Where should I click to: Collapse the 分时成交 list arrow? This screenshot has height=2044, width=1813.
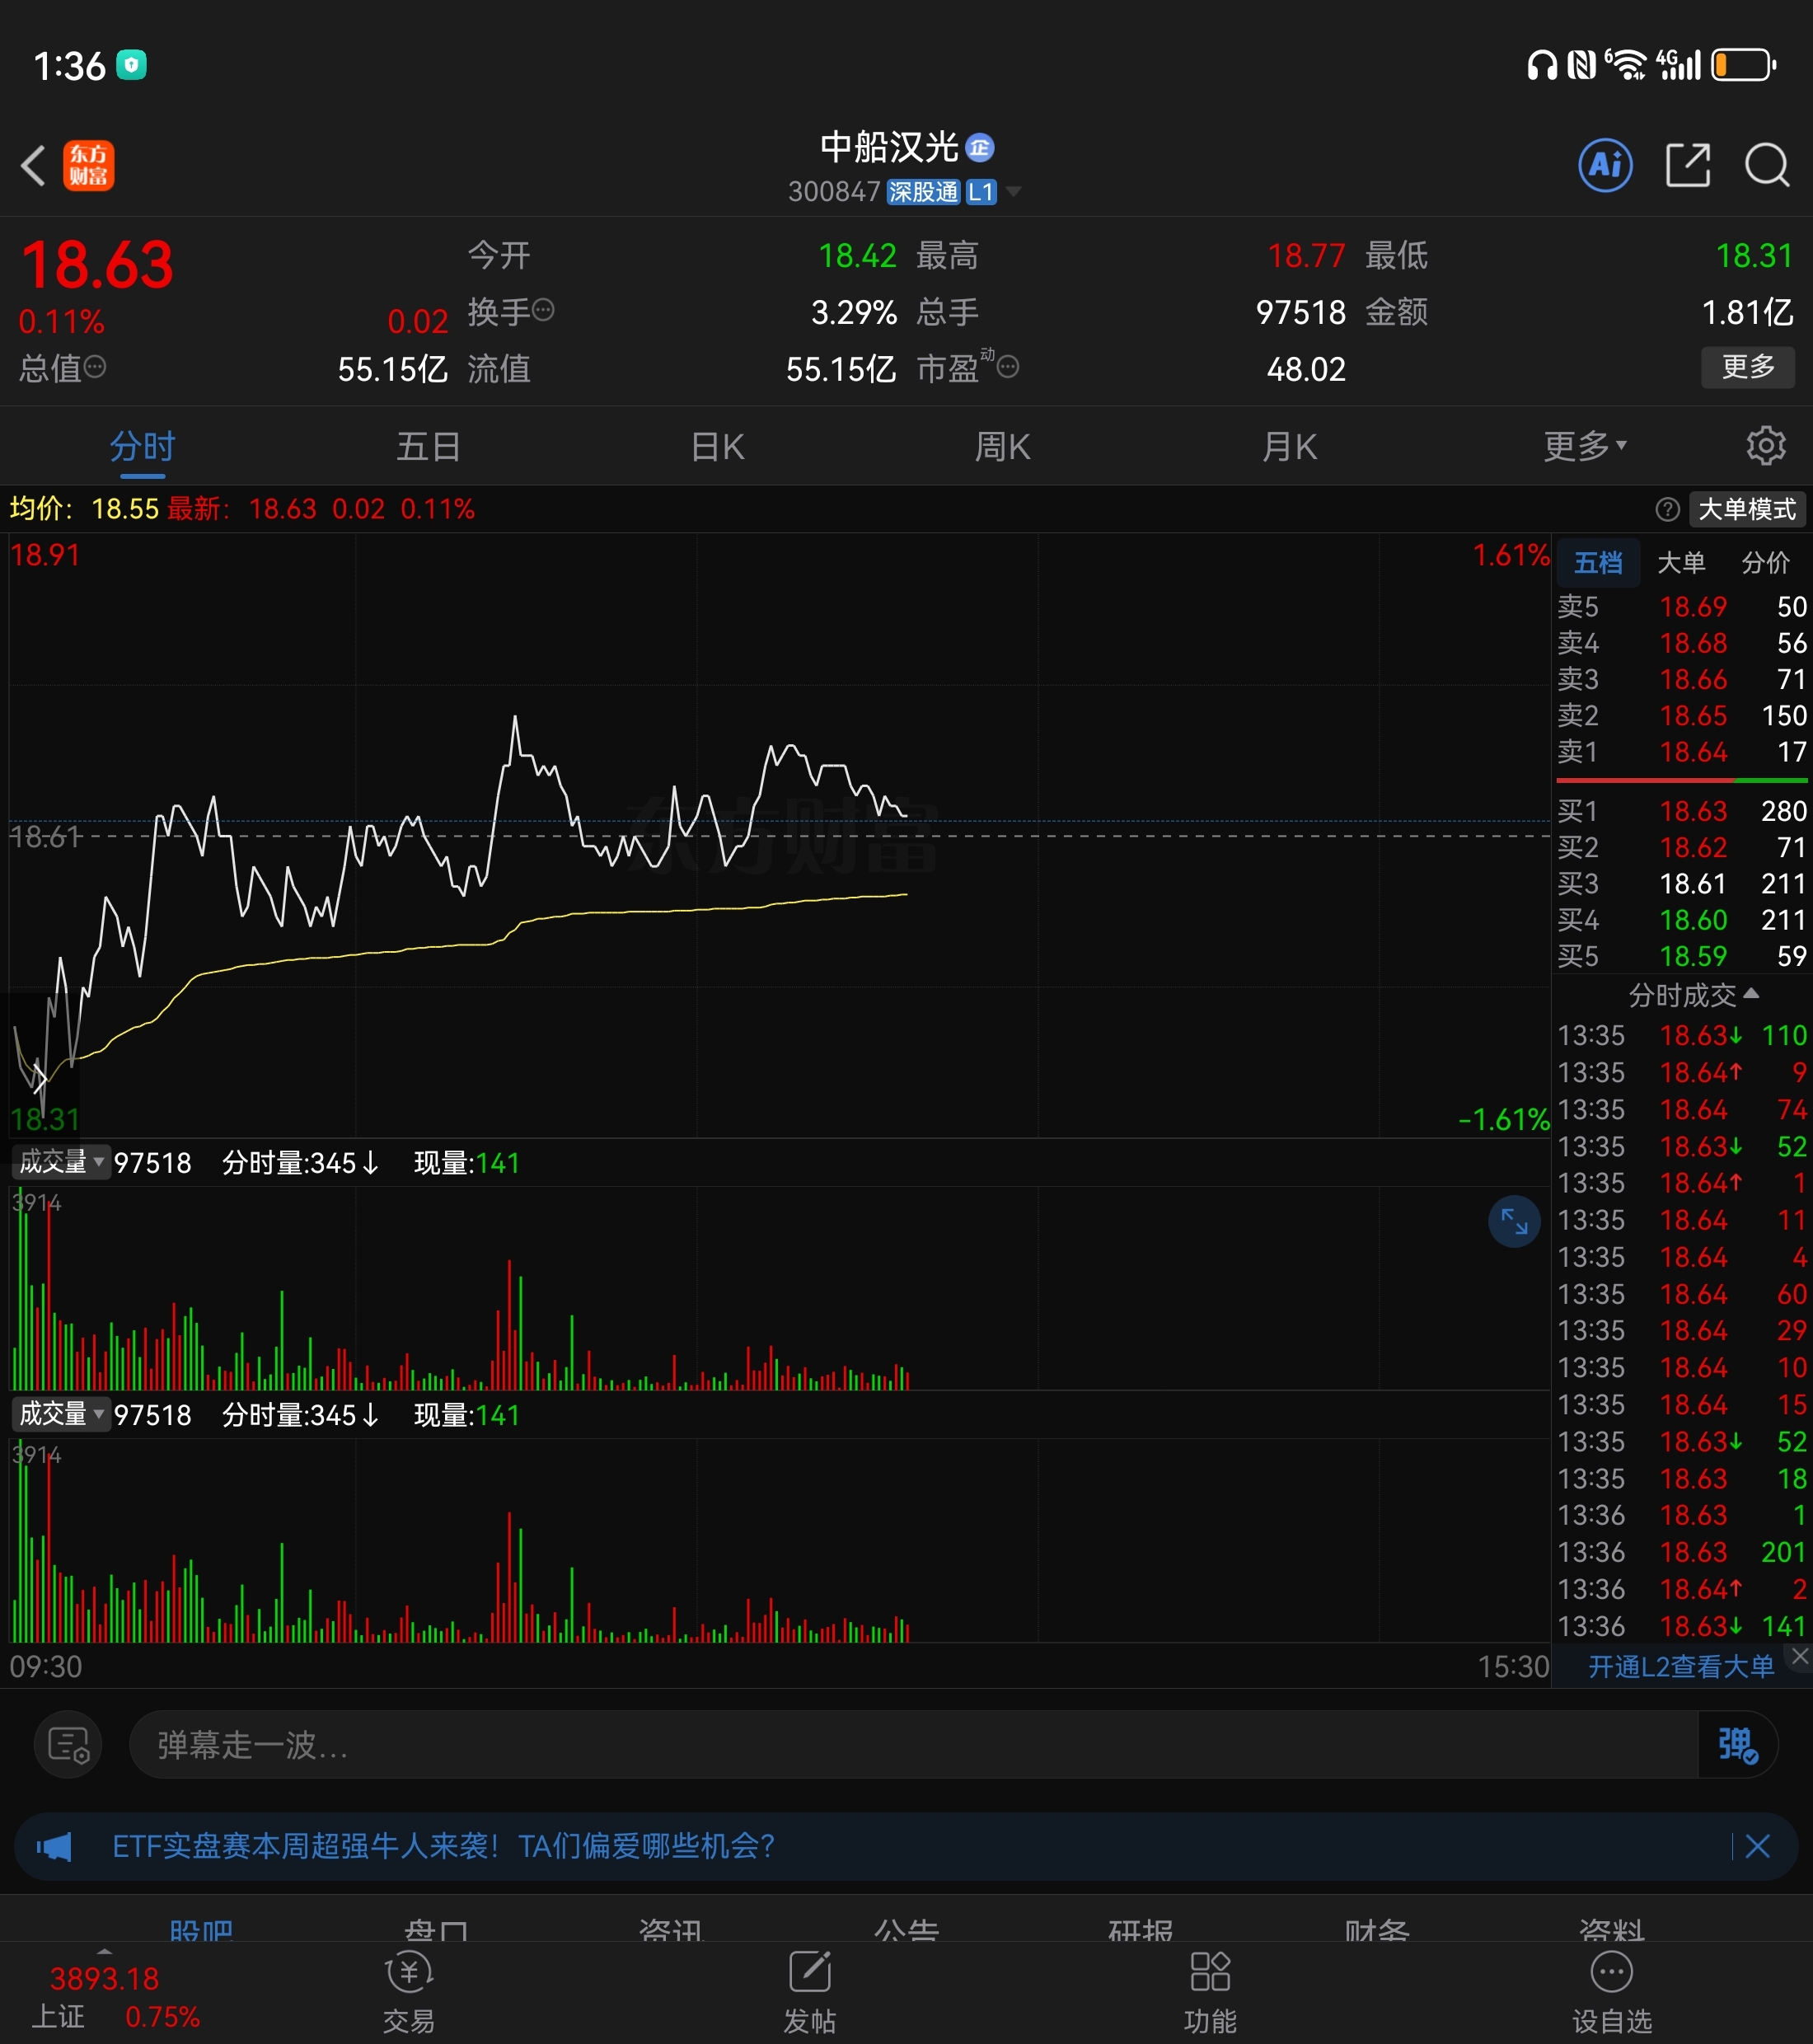(1751, 994)
